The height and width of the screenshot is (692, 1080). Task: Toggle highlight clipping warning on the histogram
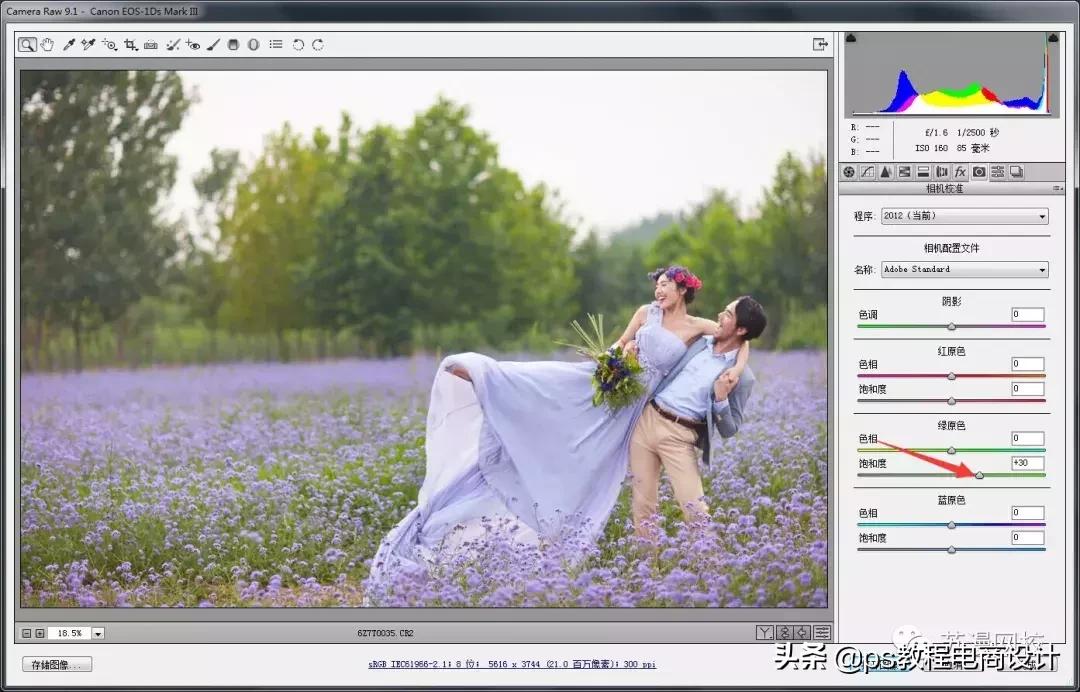click(1051, 38)
